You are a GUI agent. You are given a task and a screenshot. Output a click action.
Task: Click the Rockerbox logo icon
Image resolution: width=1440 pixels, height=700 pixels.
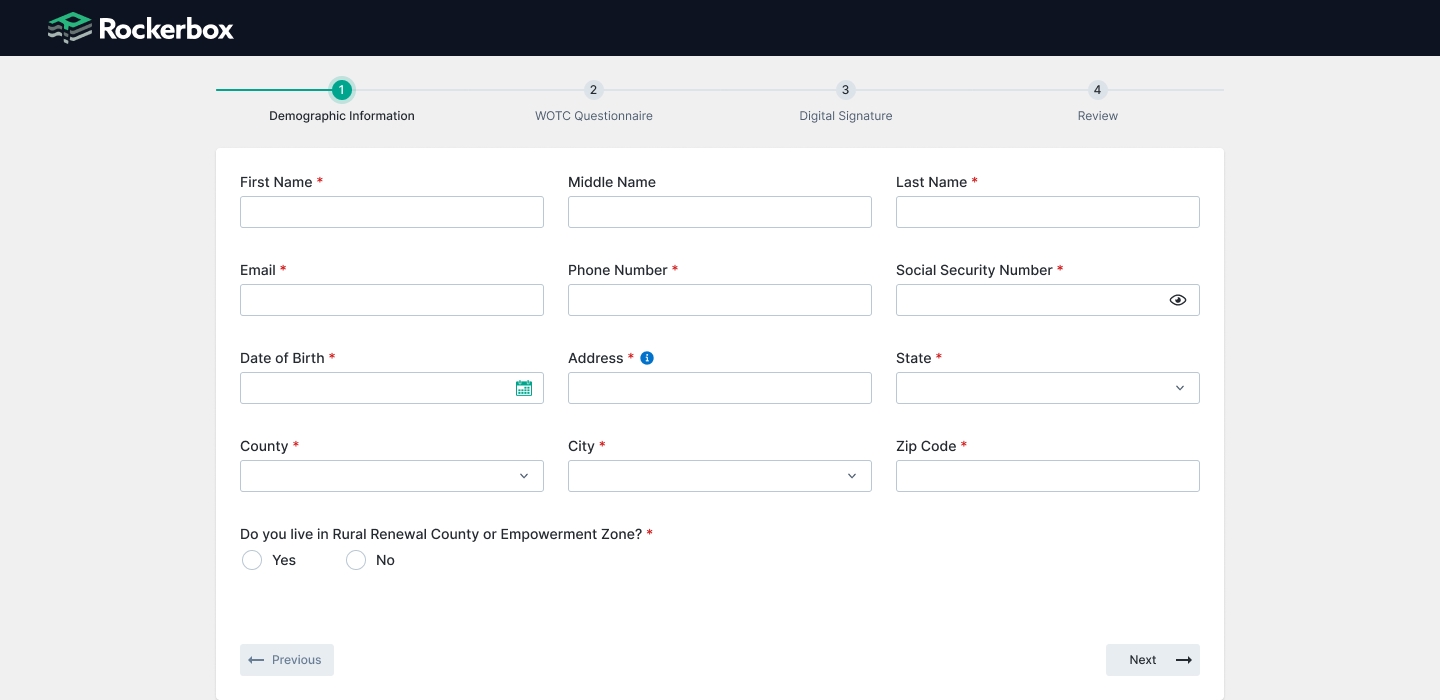(x=69, y=28)
